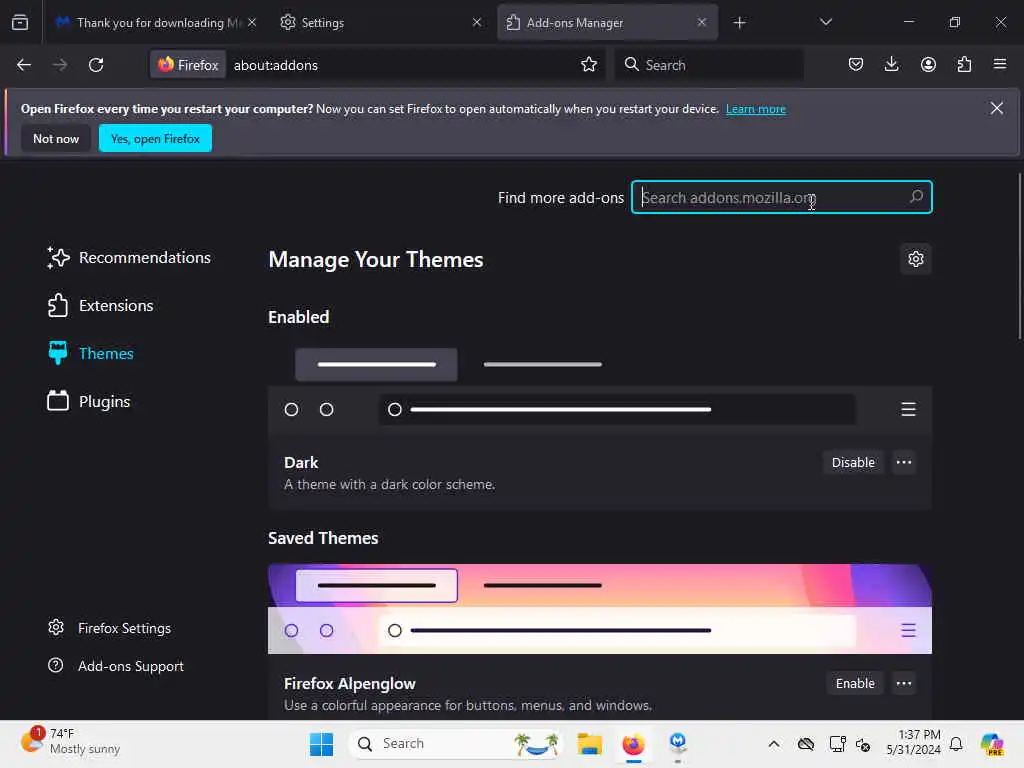Image resolution: width=1024 pixels, height=768 pixels.
Task: Open the Tools for all add-ons gear
Action: pos(916,259)
